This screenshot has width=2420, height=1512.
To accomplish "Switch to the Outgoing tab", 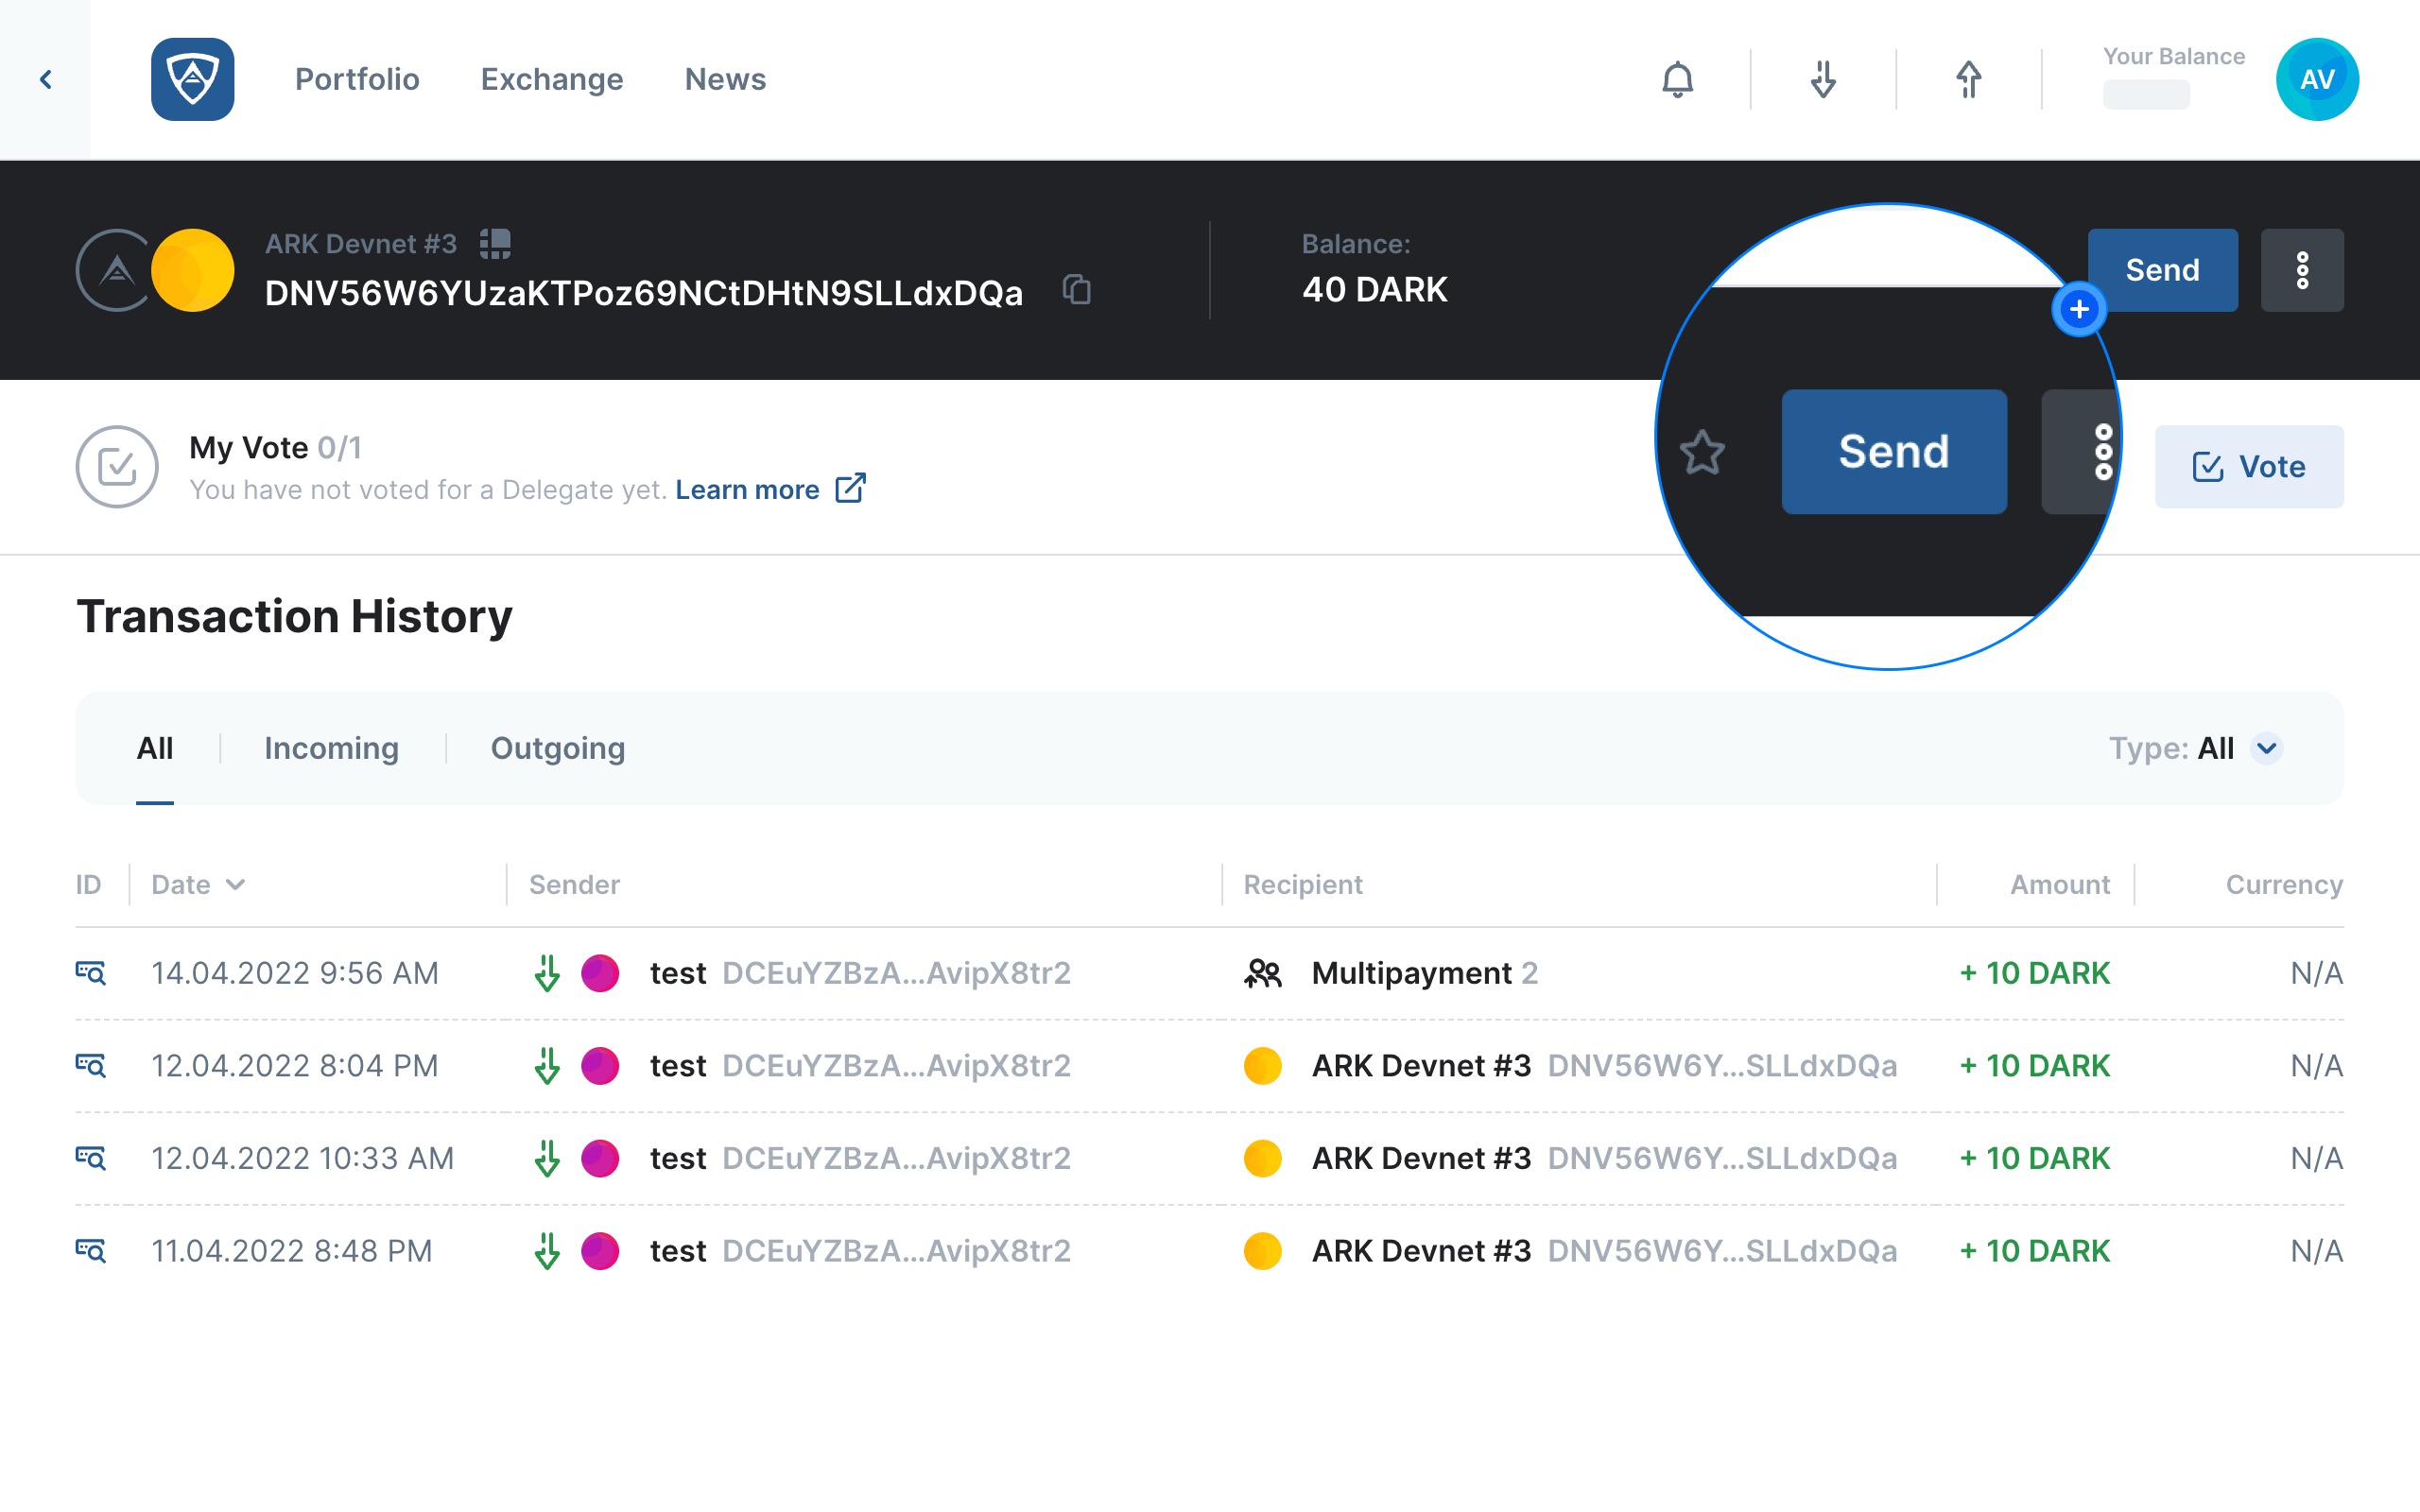I will (x=558, y=748).
